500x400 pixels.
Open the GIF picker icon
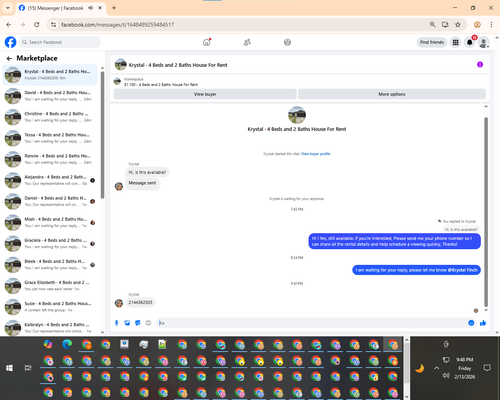148,323
